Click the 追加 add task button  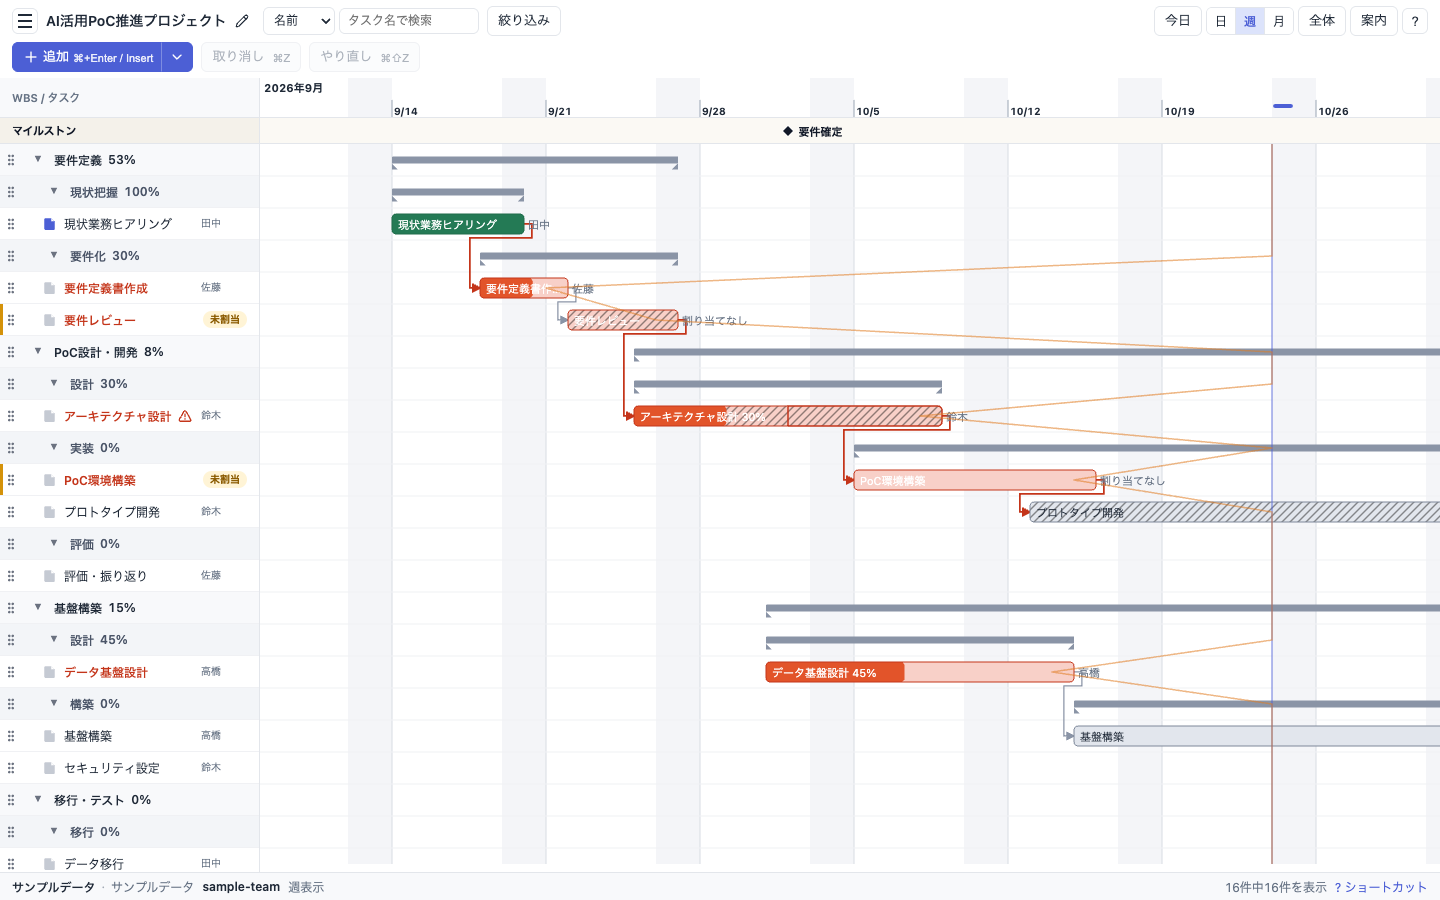(x=87, y=57)
